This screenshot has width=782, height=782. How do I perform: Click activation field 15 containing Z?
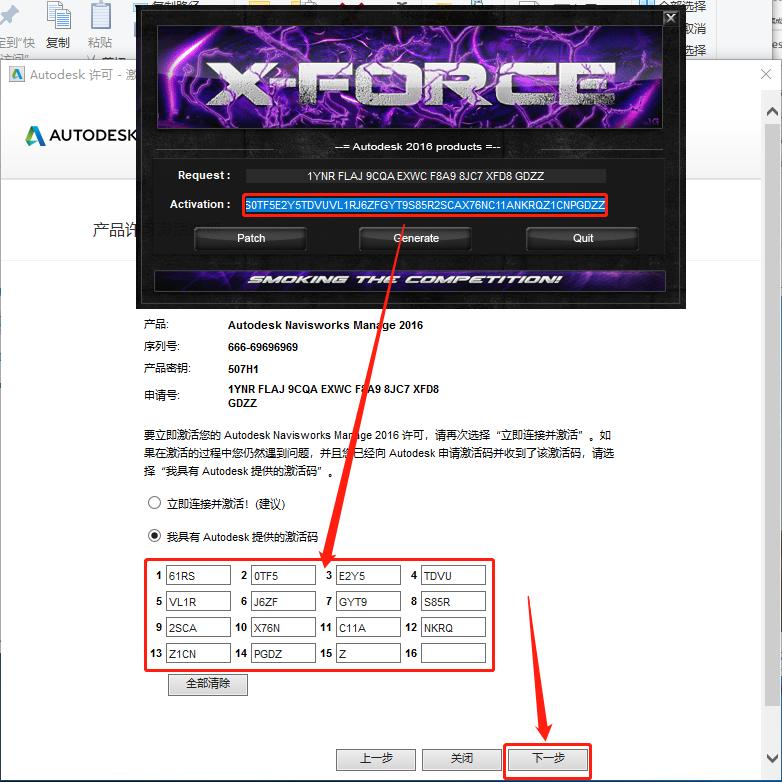[x=368, y=653]
